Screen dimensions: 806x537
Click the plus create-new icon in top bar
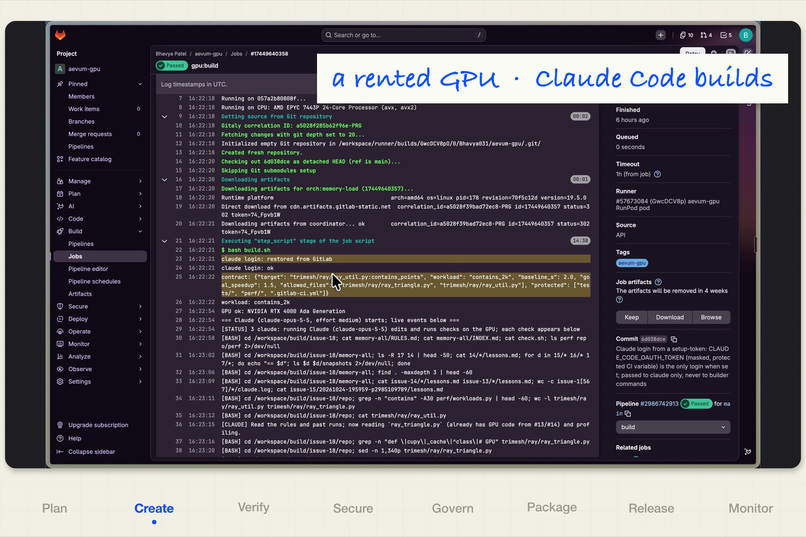[661, 35]
